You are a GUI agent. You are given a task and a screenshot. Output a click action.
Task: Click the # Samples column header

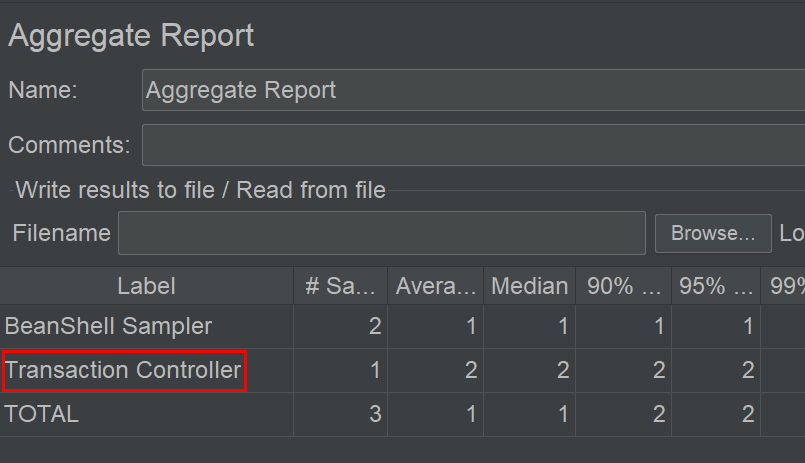click(340, 286)
